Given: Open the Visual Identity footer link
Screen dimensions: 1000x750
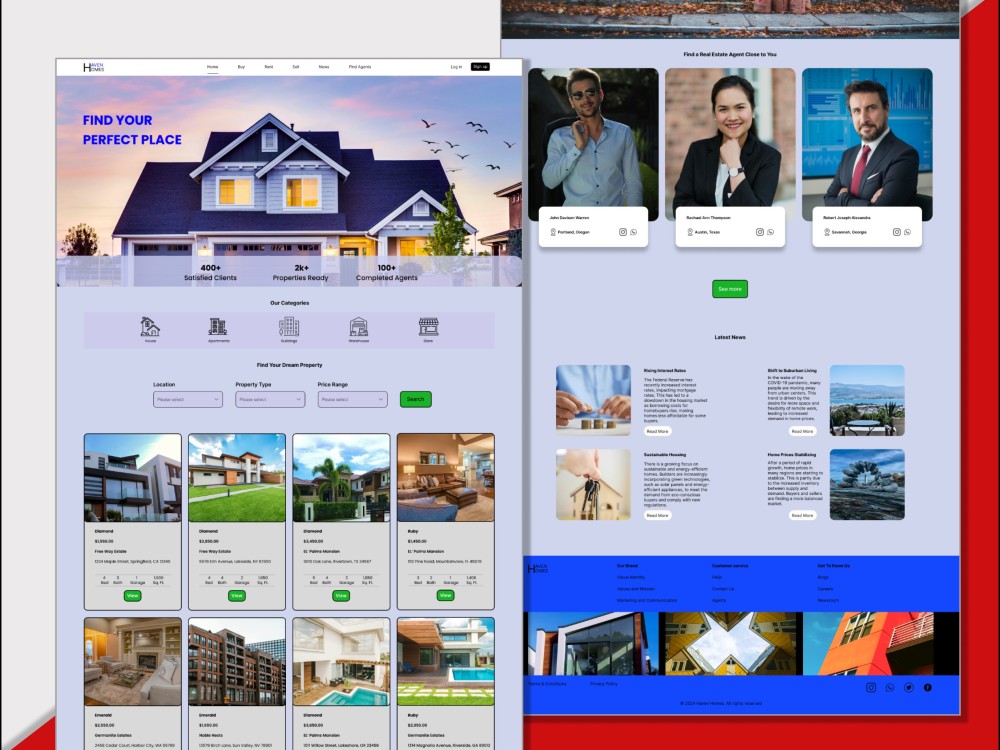Looking at the screenshot, I should pyautogui.click(x=631, y=577).
